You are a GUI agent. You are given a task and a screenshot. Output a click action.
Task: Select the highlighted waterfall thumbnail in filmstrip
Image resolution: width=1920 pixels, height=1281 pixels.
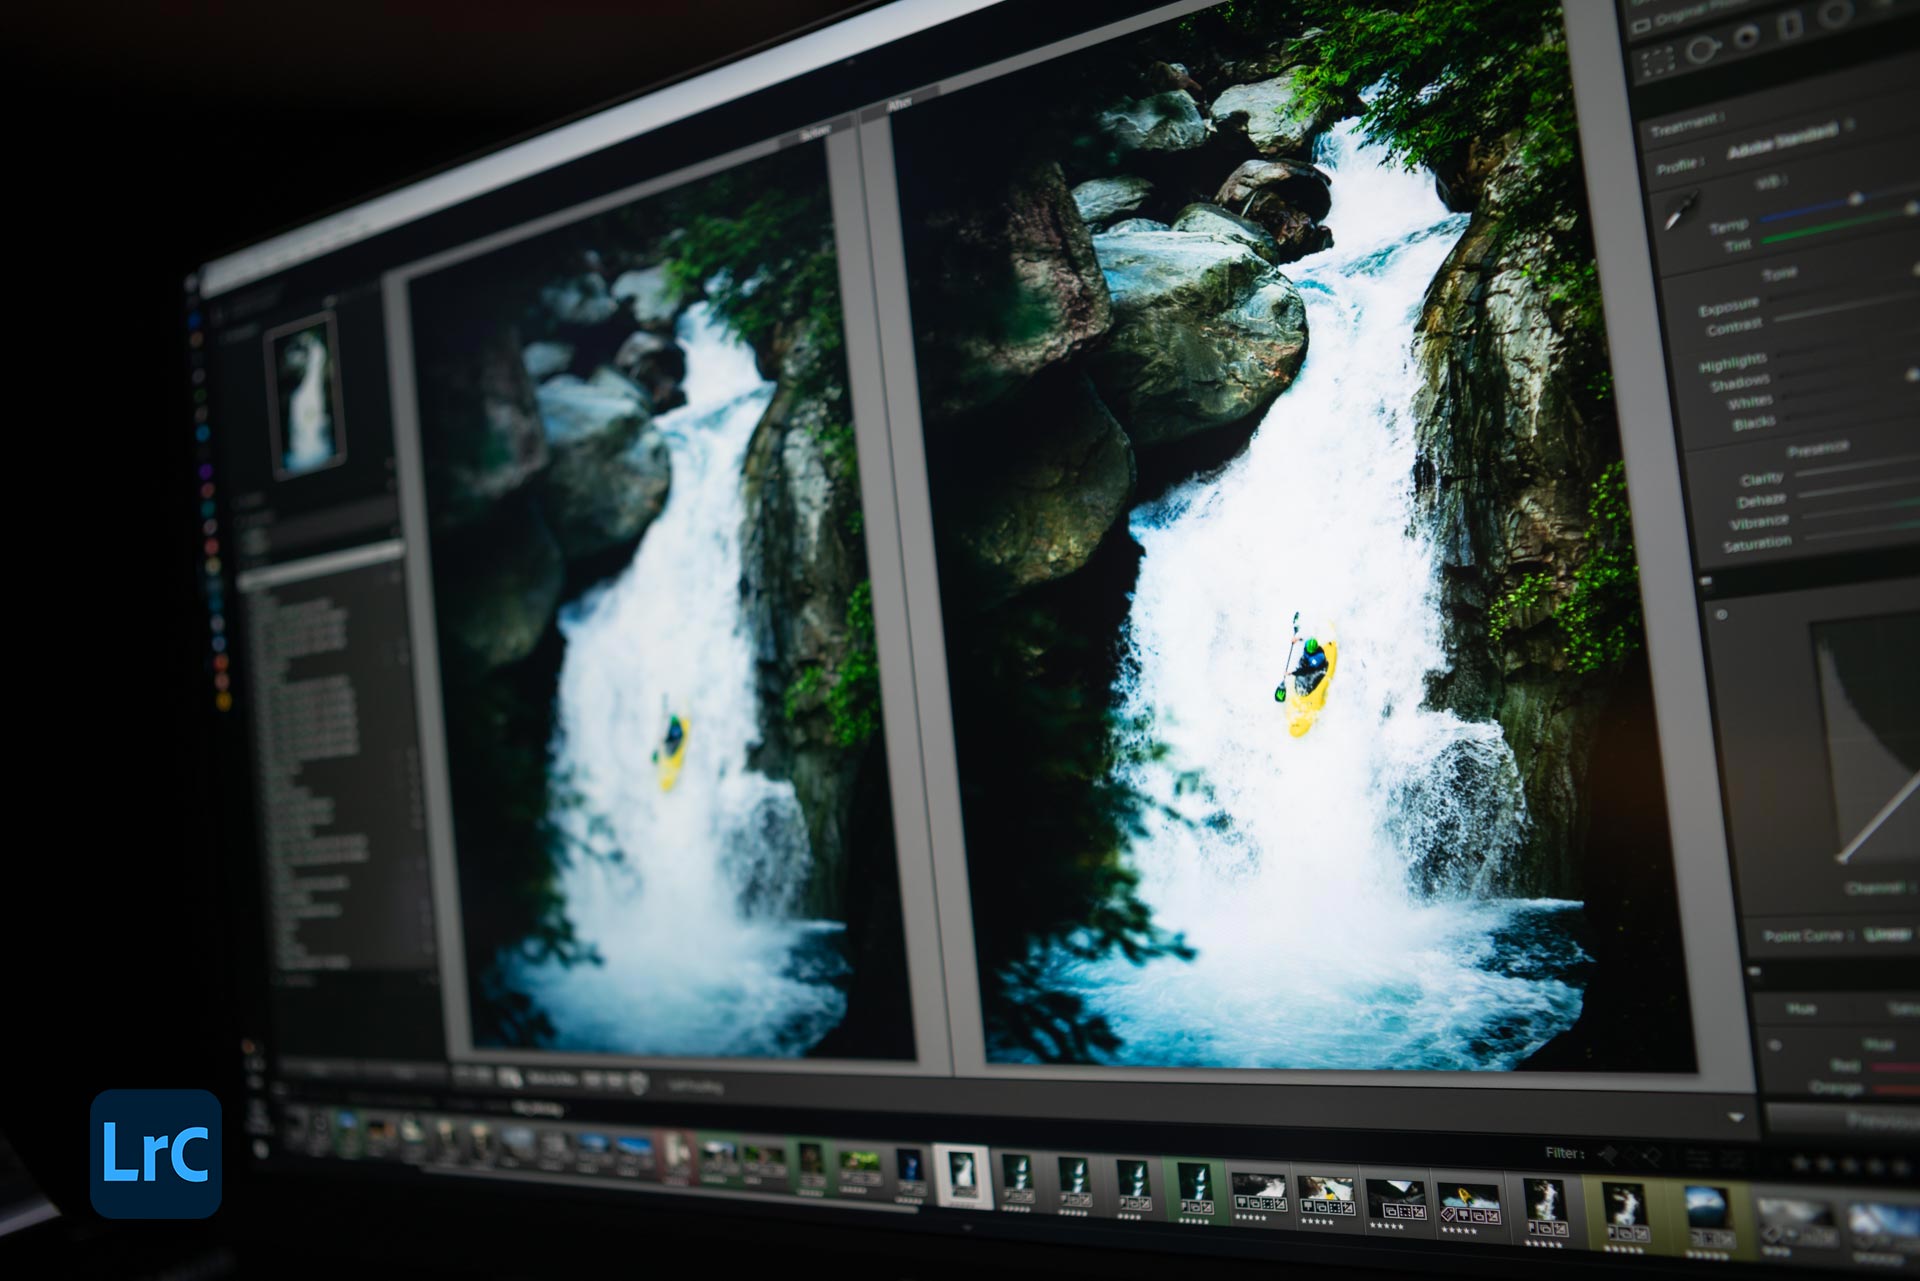pyautogui.click(x=962, y=1174)
